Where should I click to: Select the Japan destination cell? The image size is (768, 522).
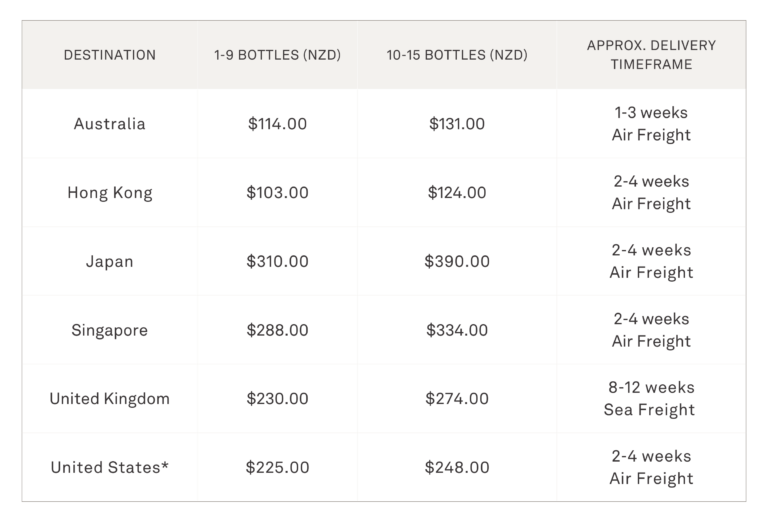point(110,261)
